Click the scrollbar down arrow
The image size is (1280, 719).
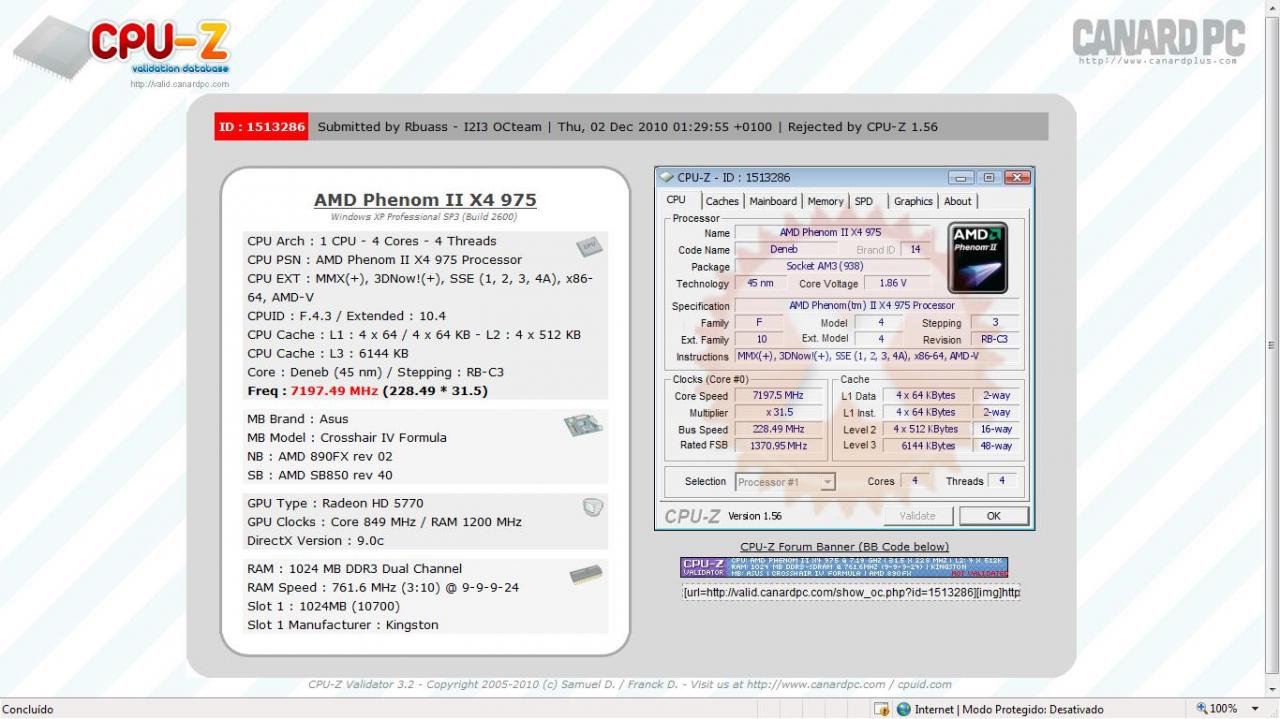coord(1272,688)
